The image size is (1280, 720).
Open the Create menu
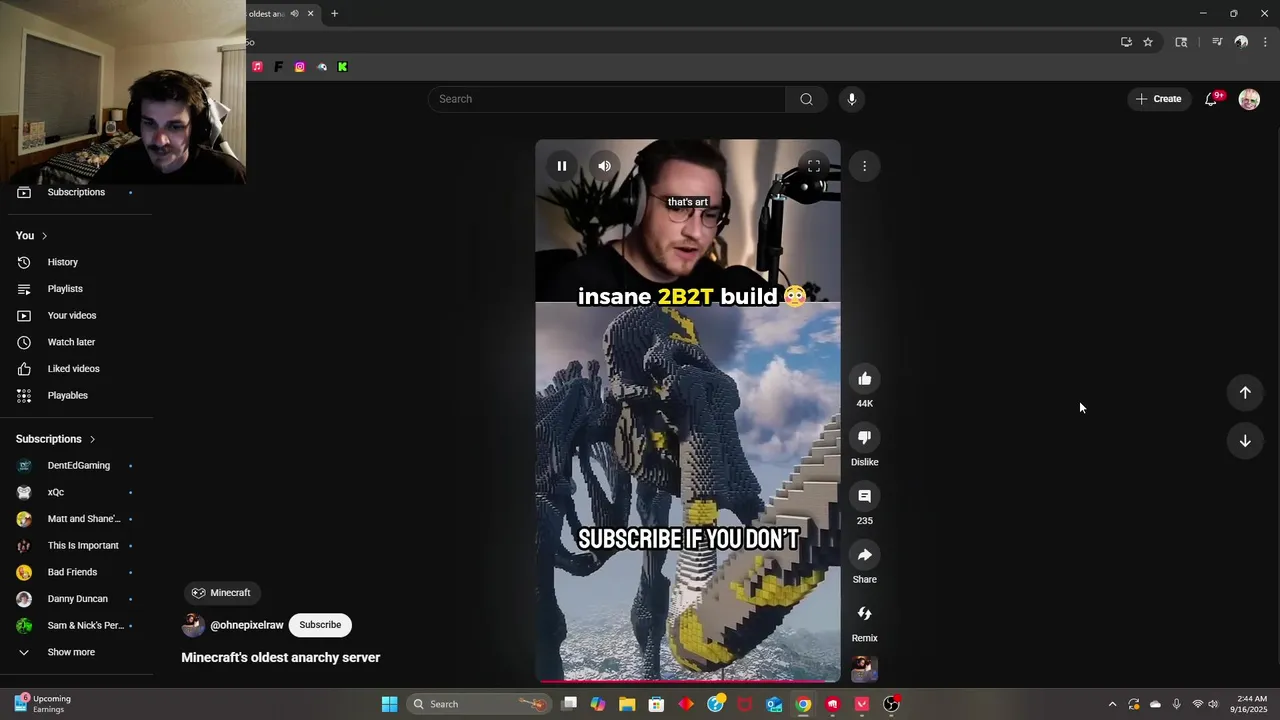coord(1159,99)
